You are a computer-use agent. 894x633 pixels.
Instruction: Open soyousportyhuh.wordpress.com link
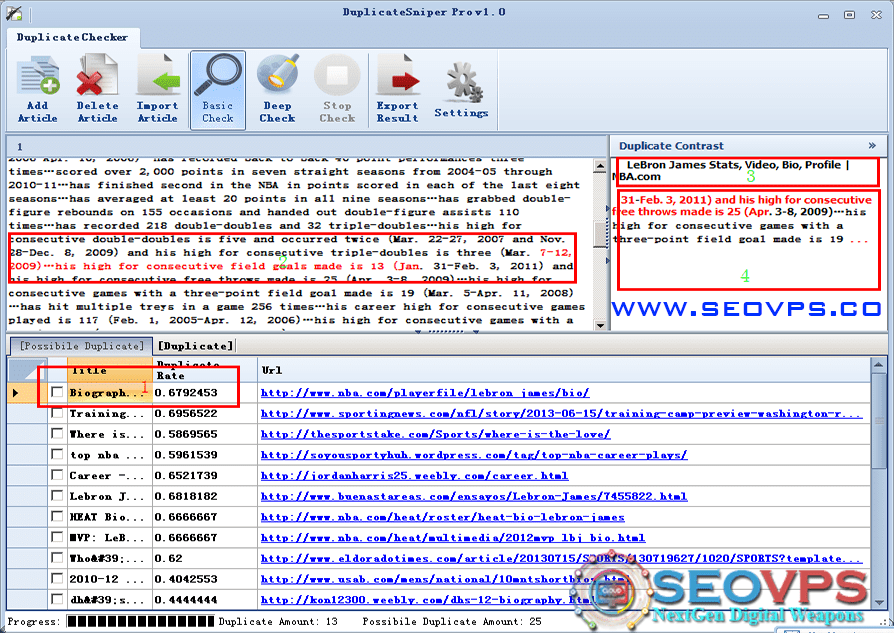[474, 455]
